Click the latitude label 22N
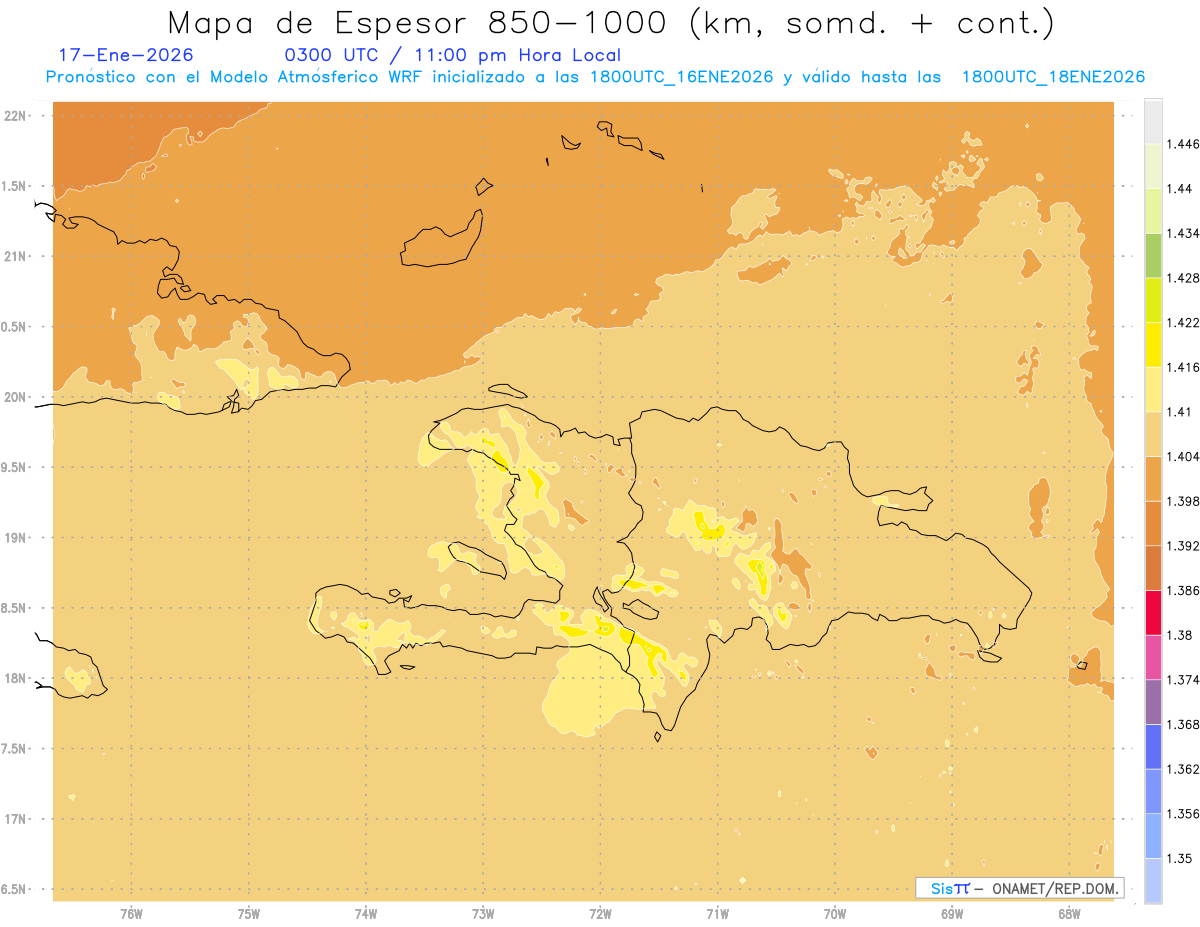The width and height of the screenshot is (1200, 927). pos(15,115)
